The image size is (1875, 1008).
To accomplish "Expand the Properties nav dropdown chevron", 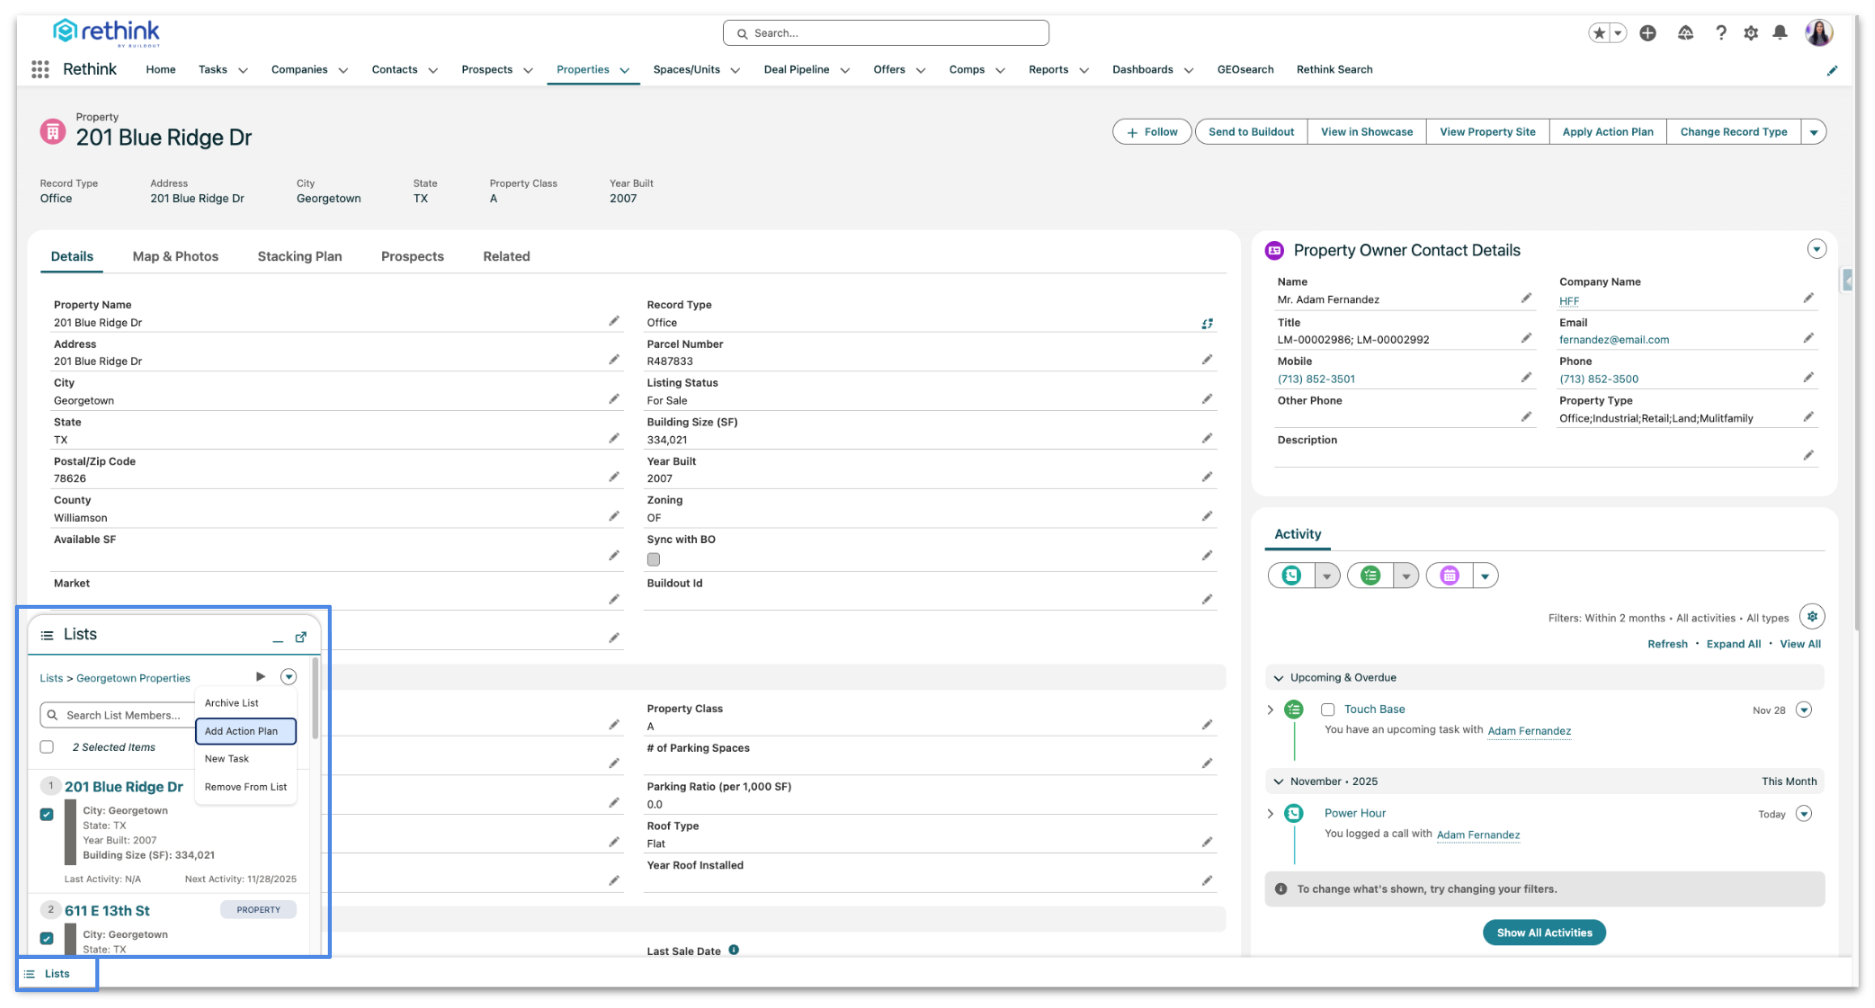I will click(x=625, y=70).
